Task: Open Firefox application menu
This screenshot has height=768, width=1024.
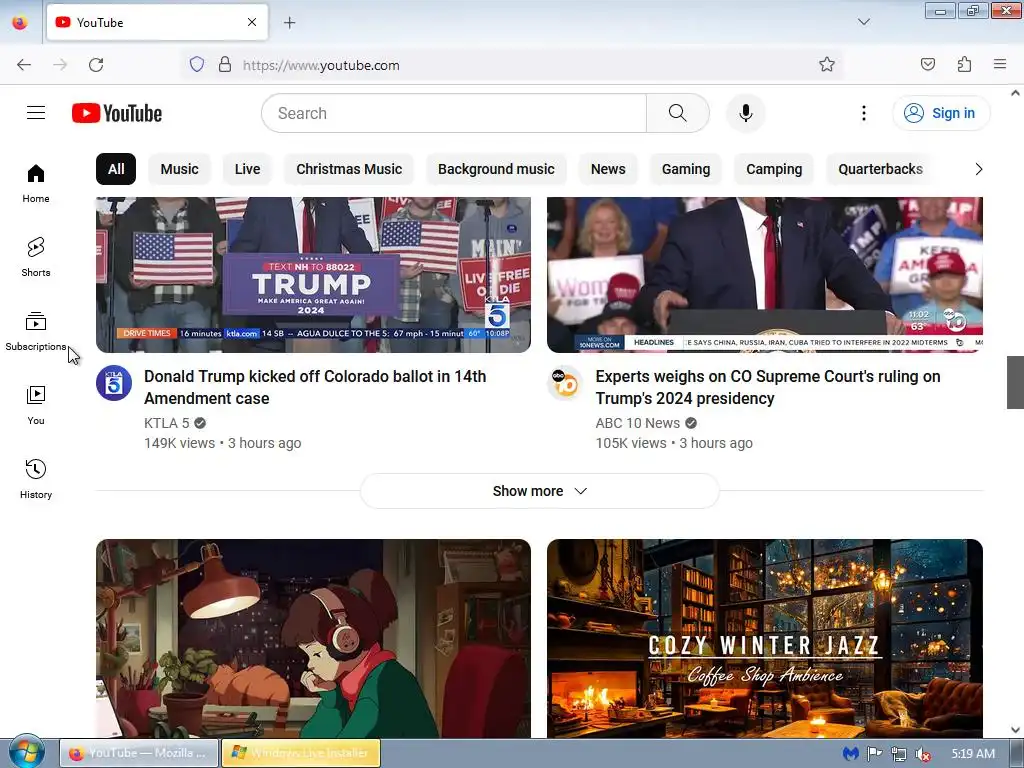Action: [x=1000, y=65]
